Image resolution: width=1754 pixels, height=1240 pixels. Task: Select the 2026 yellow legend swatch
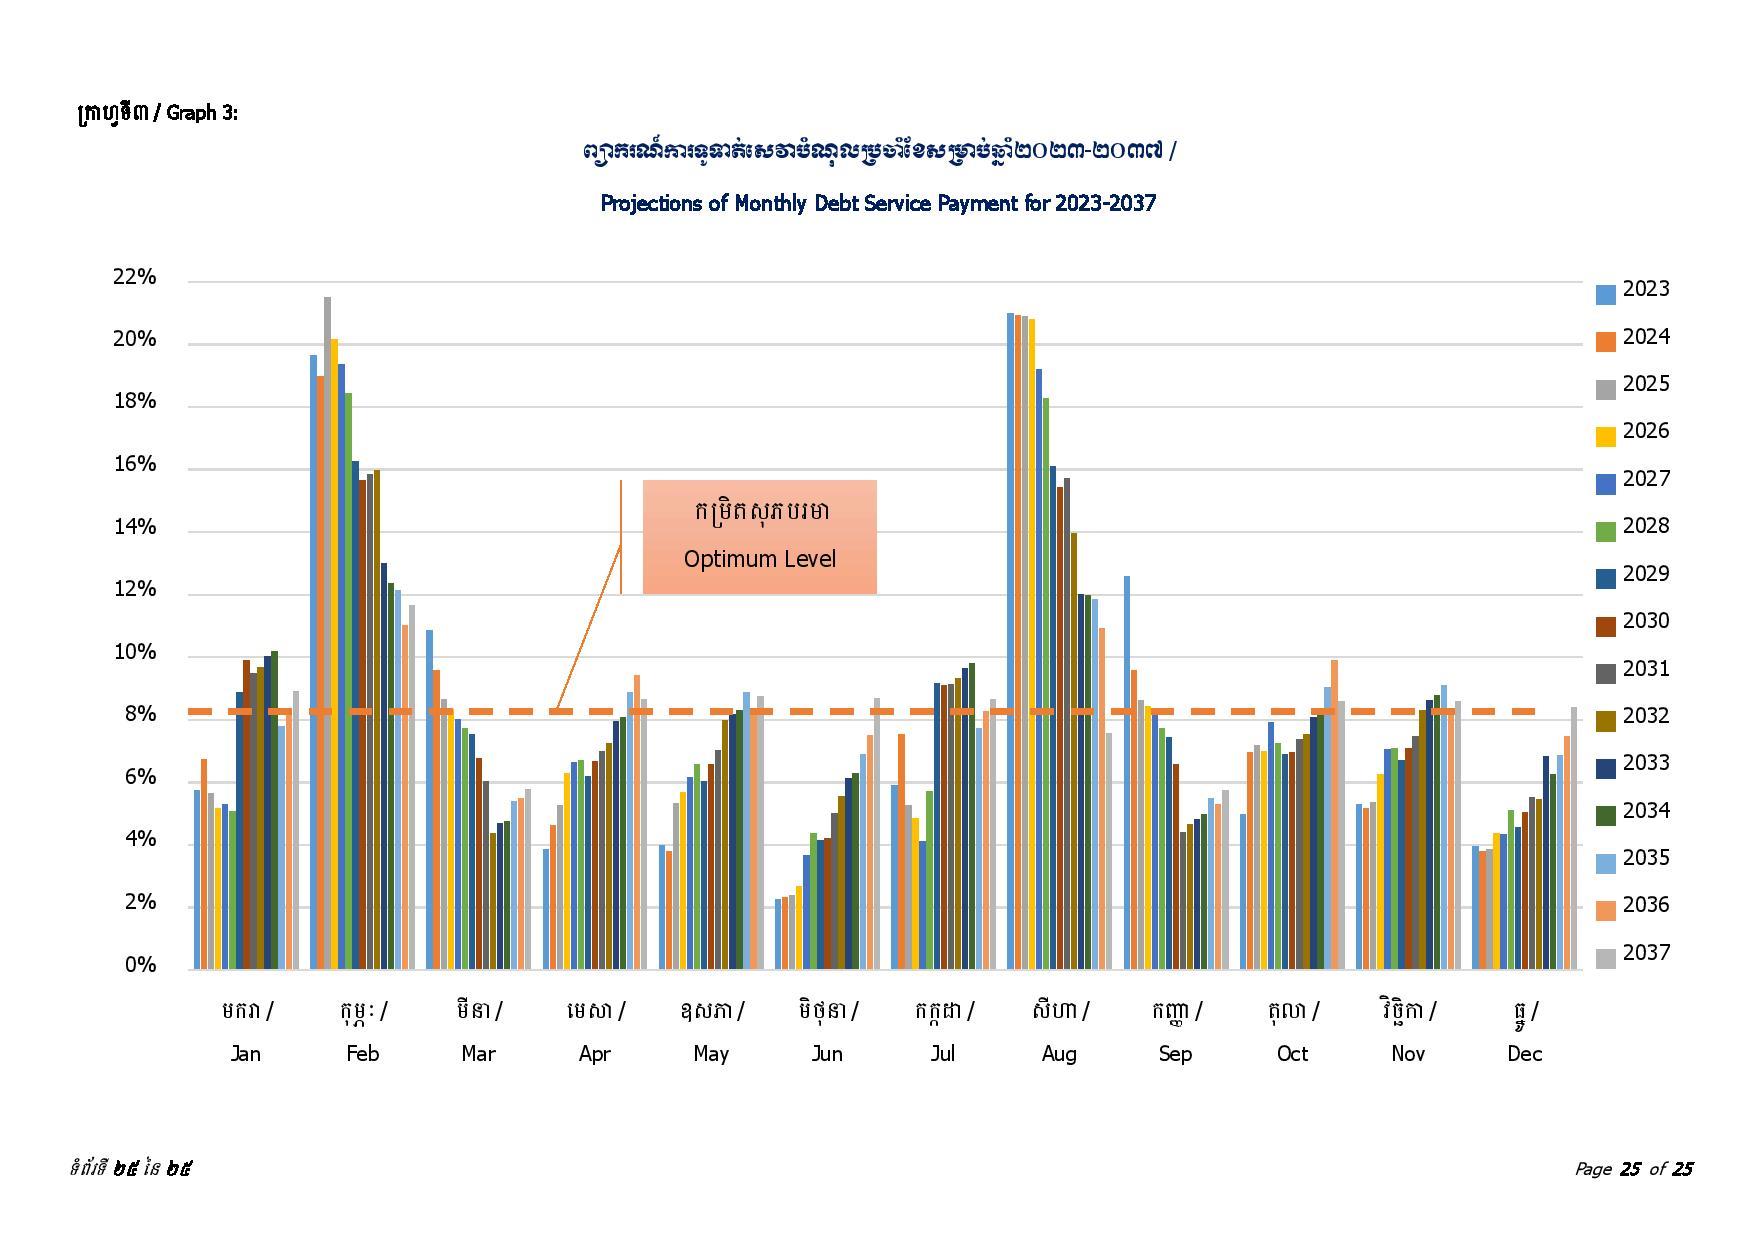coord(1605,436)
